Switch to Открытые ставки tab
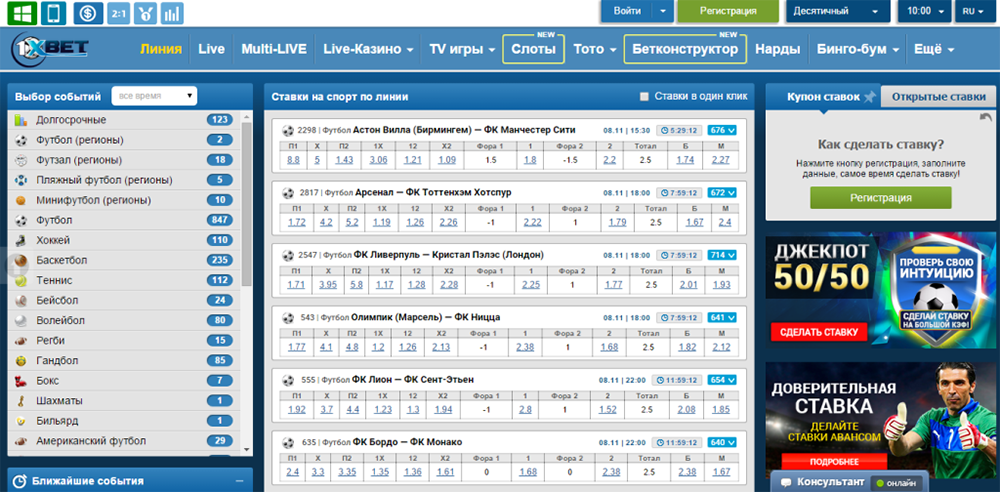1000x492 pixels. [x=938, y=97]
